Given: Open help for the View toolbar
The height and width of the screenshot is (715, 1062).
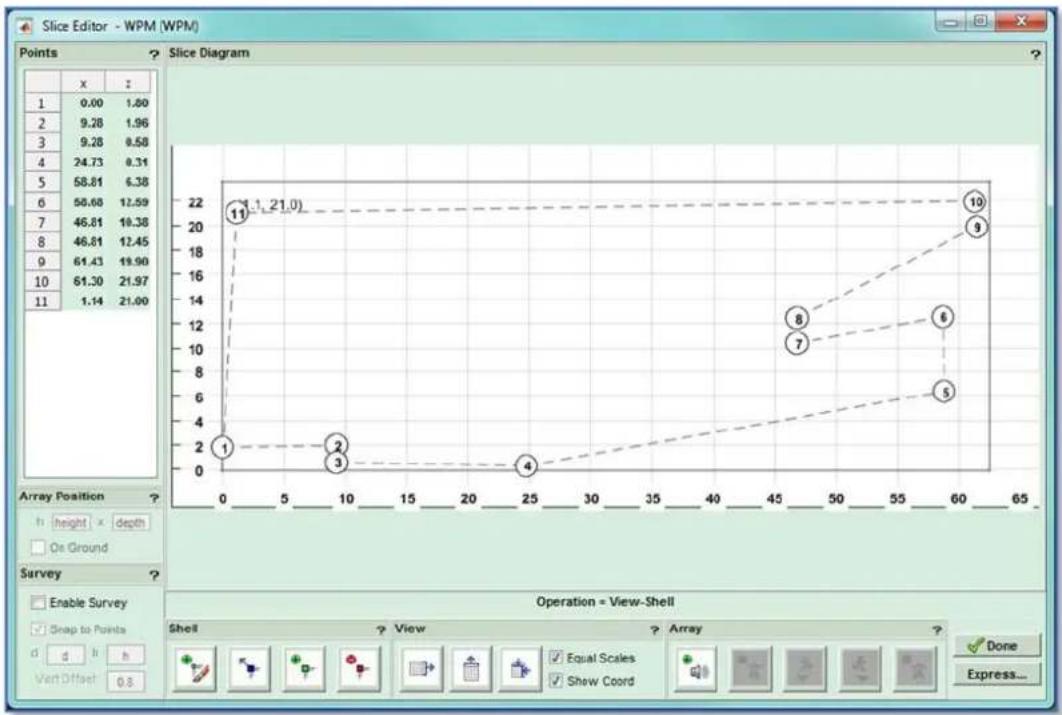Looking at the screenshot, I should (x=654, y=630).
